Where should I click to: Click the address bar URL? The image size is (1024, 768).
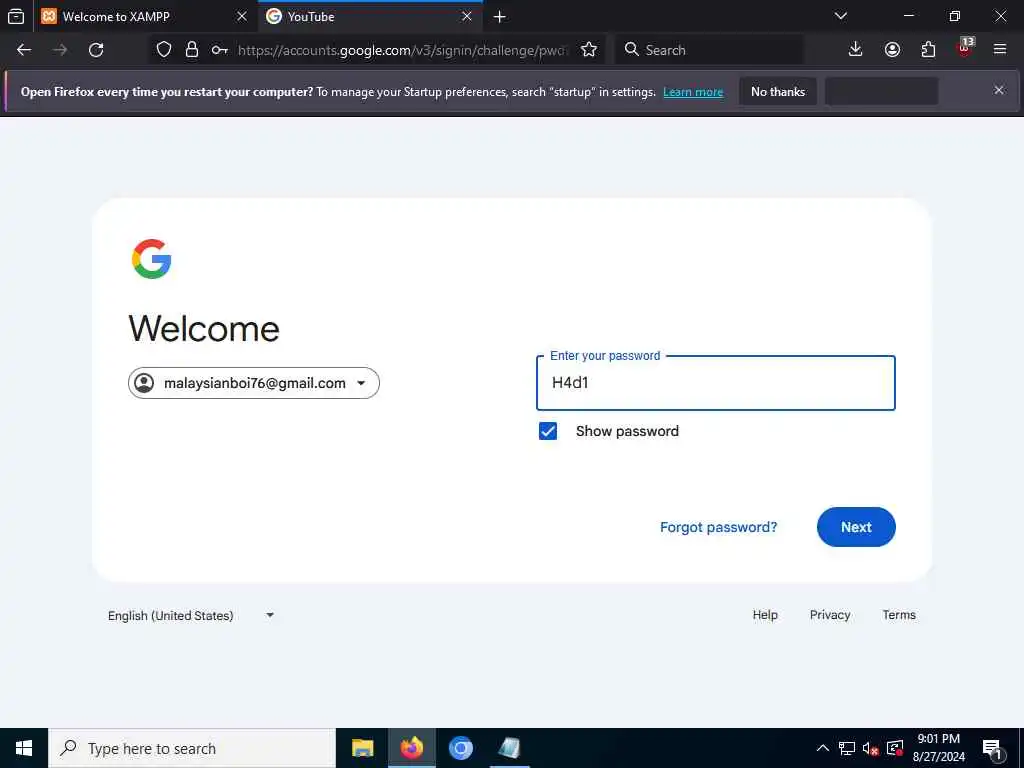[403, 50]
